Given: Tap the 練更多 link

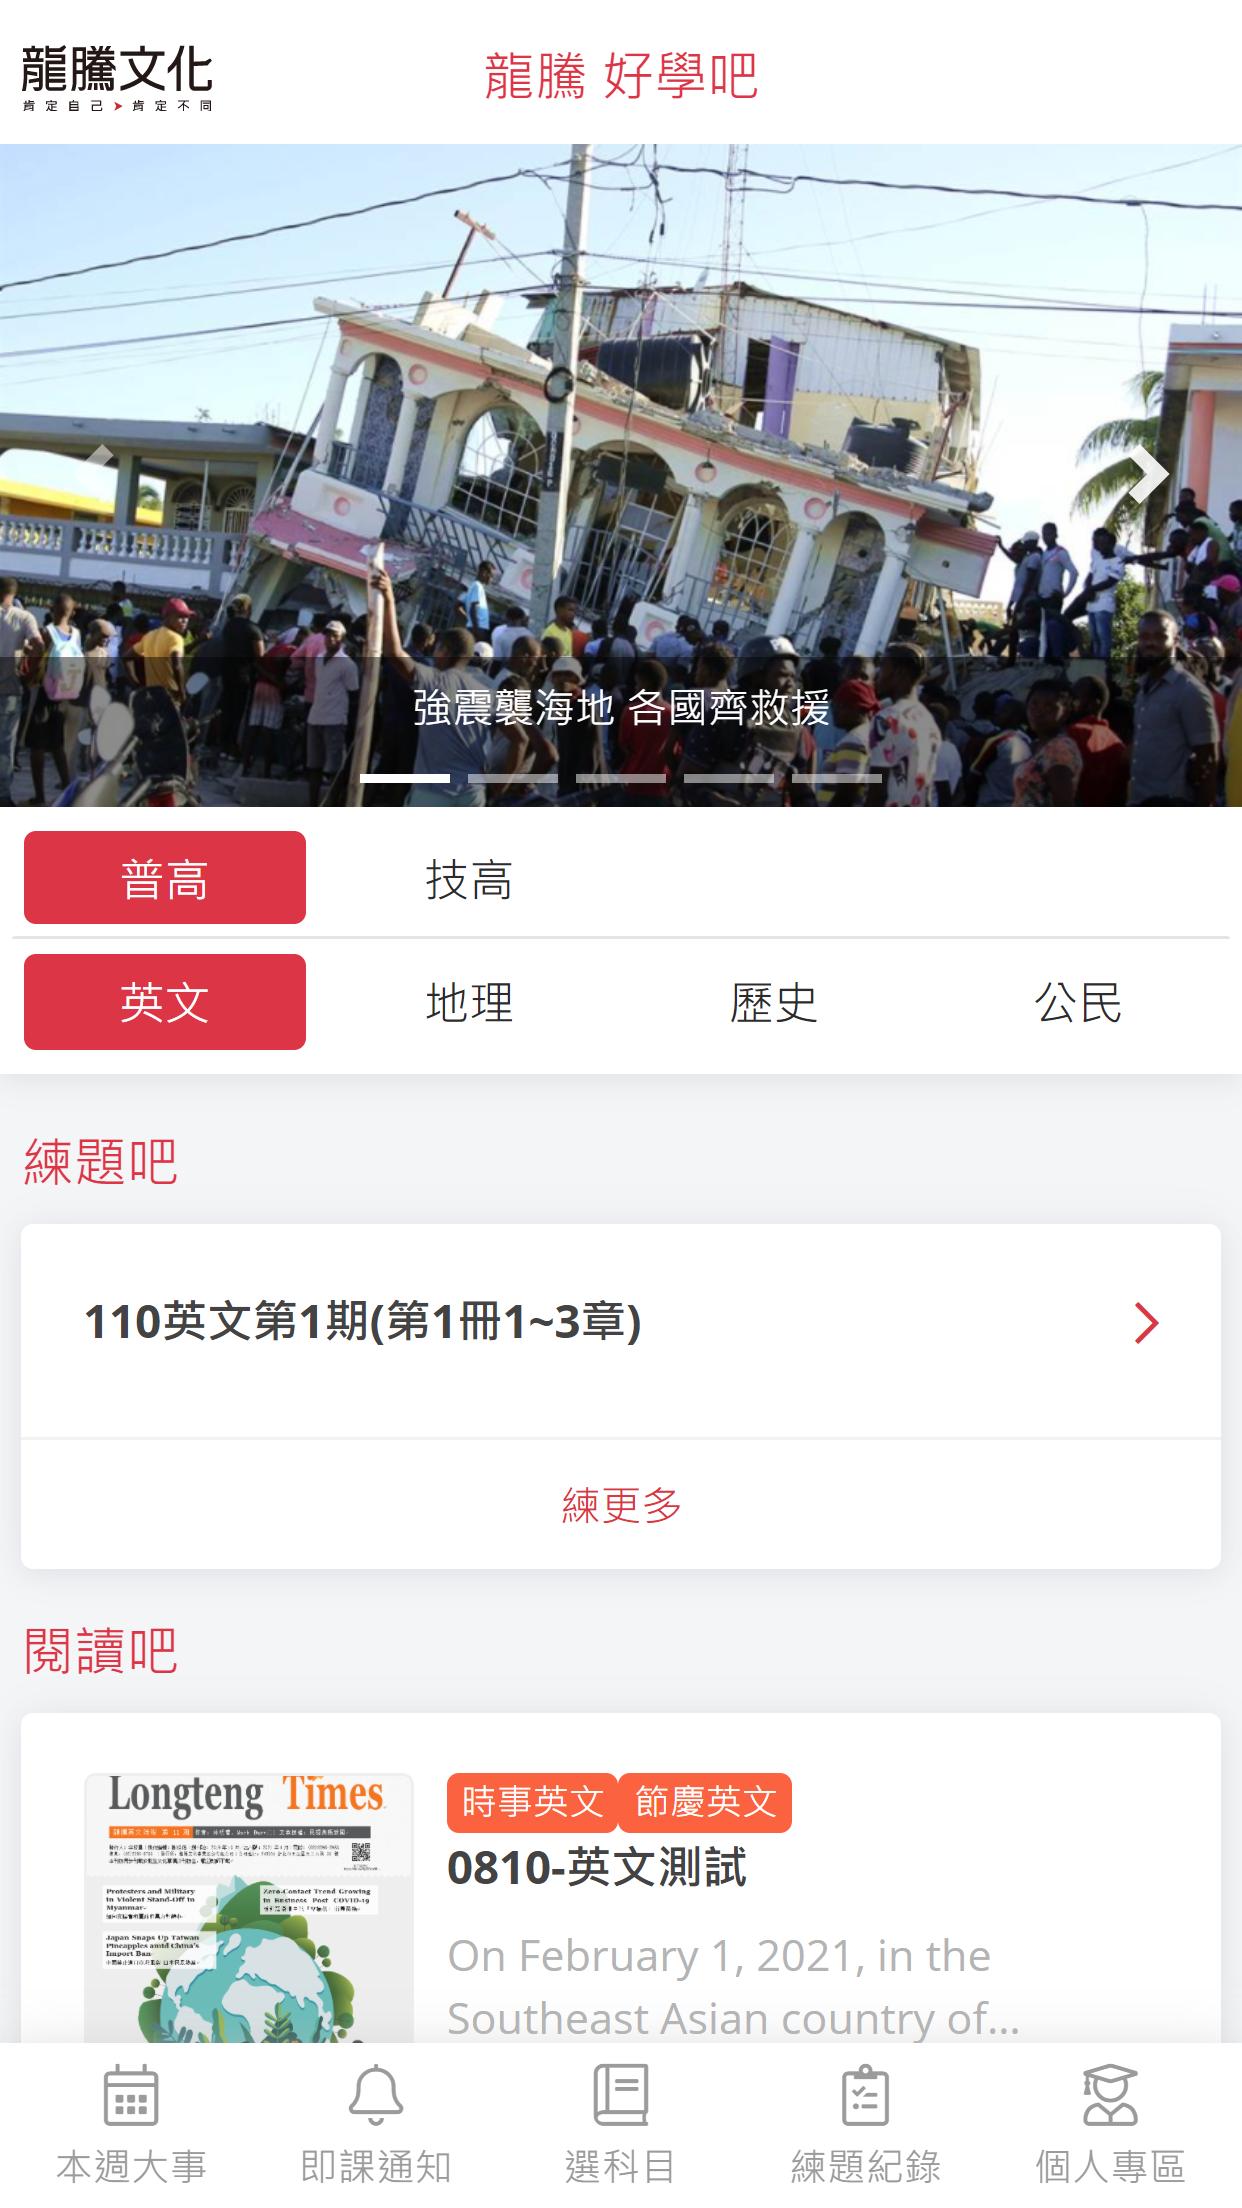Looking at the screenshot, I should coord(621,1505).
